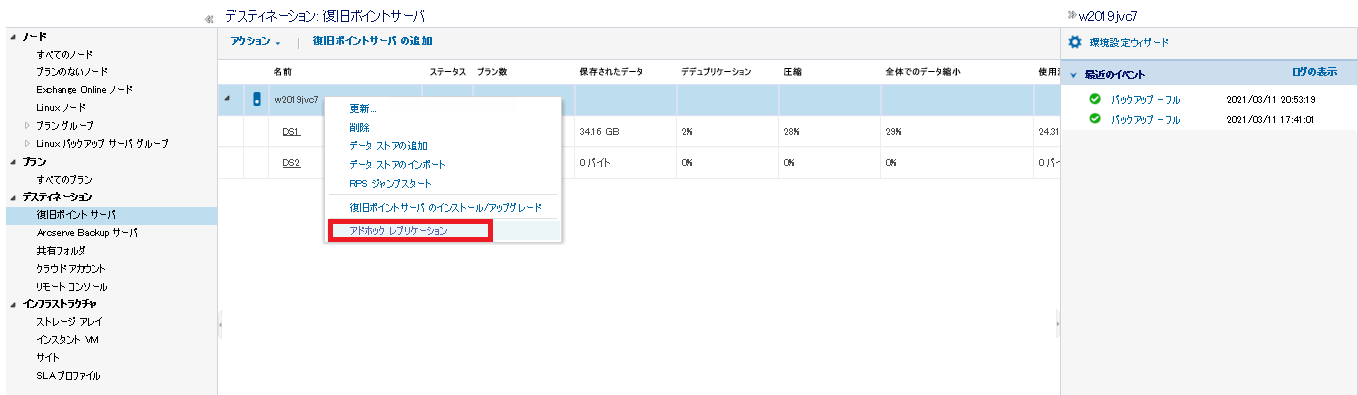The width and height of the screenshot is (1358, 395).
Task: Click the first green backup success icon
Action: (1095, 99)
